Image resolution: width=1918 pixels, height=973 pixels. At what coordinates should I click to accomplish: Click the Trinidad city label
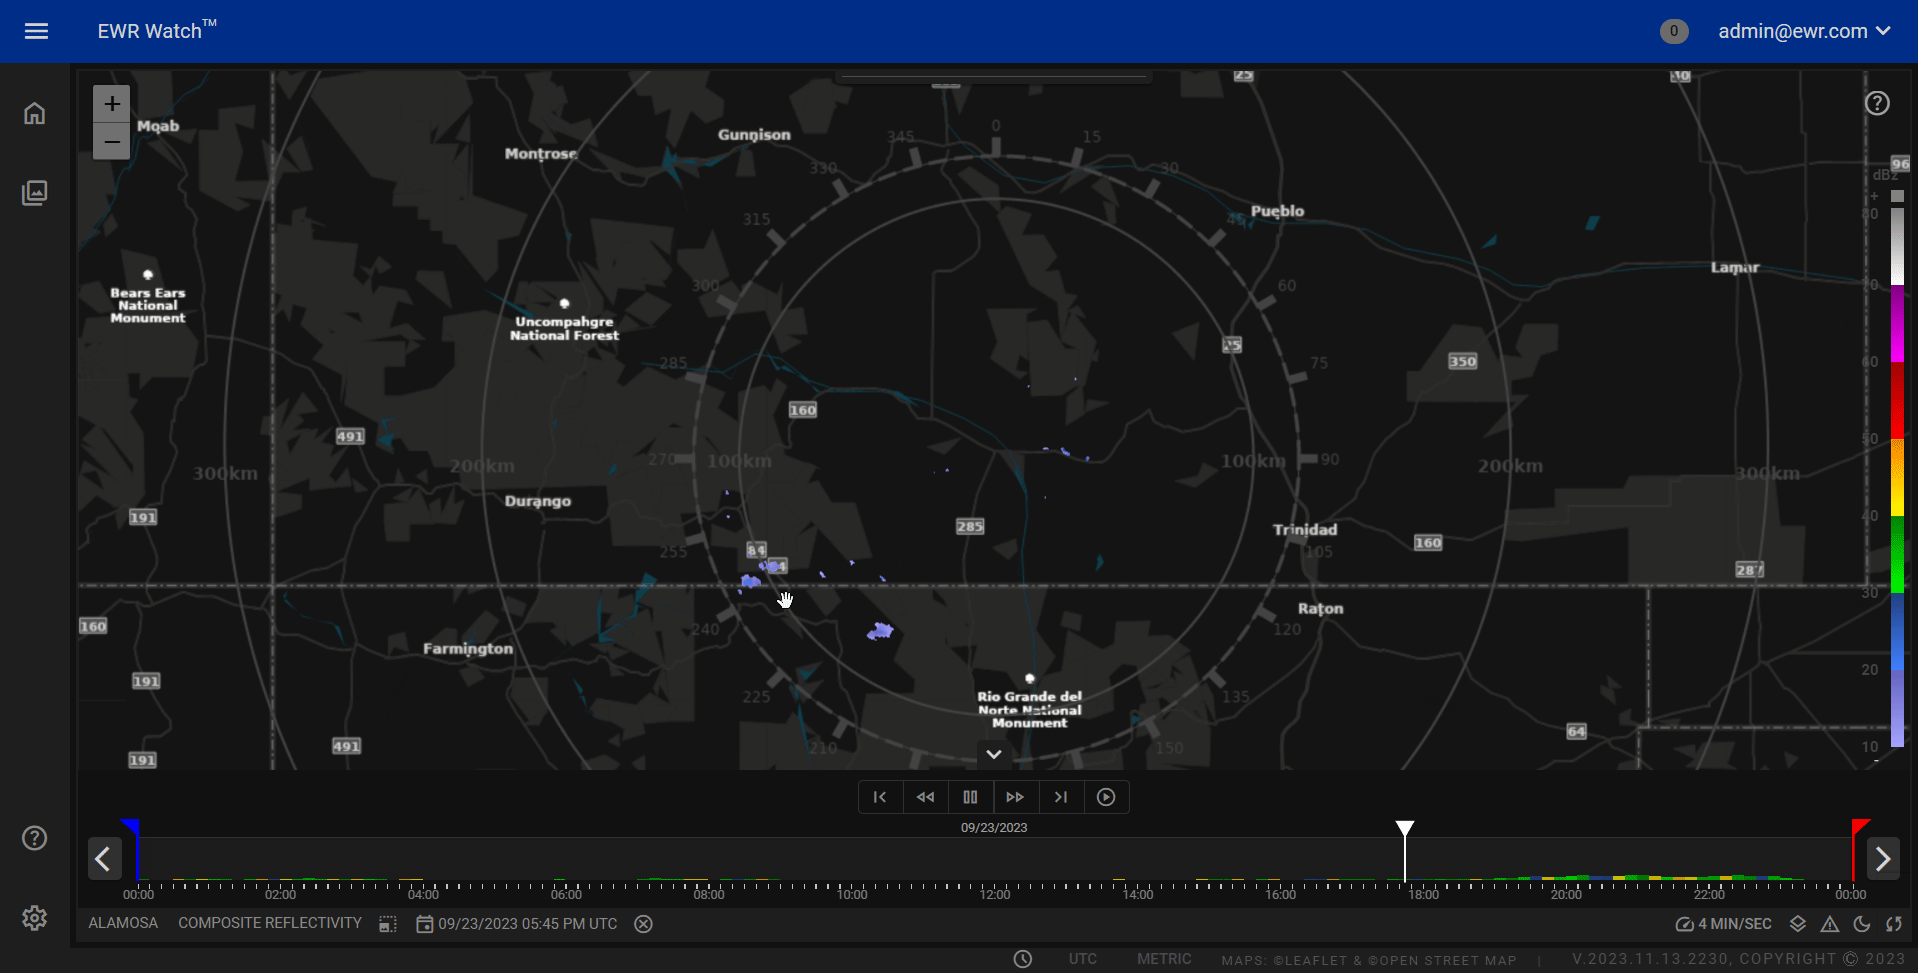click(x=1305, y=529)
